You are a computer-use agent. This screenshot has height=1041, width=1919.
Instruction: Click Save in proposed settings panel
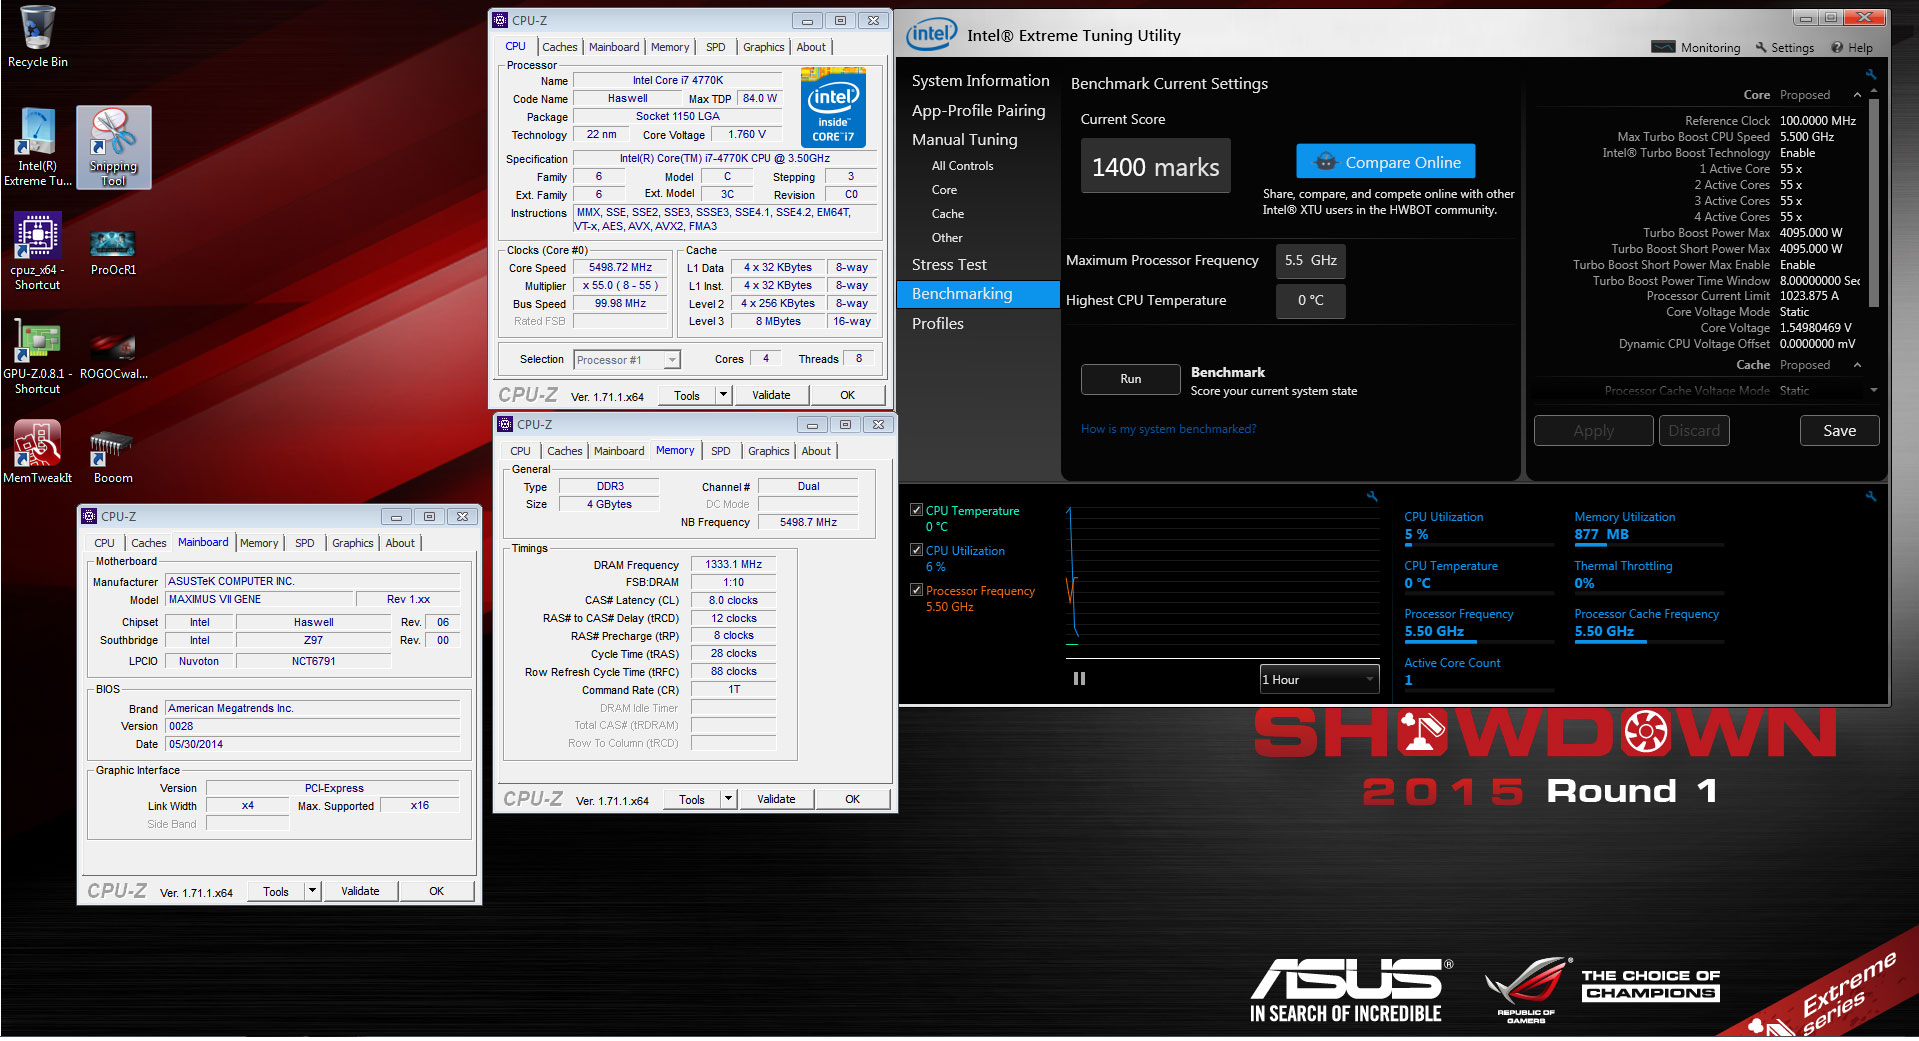point(1839,431)
